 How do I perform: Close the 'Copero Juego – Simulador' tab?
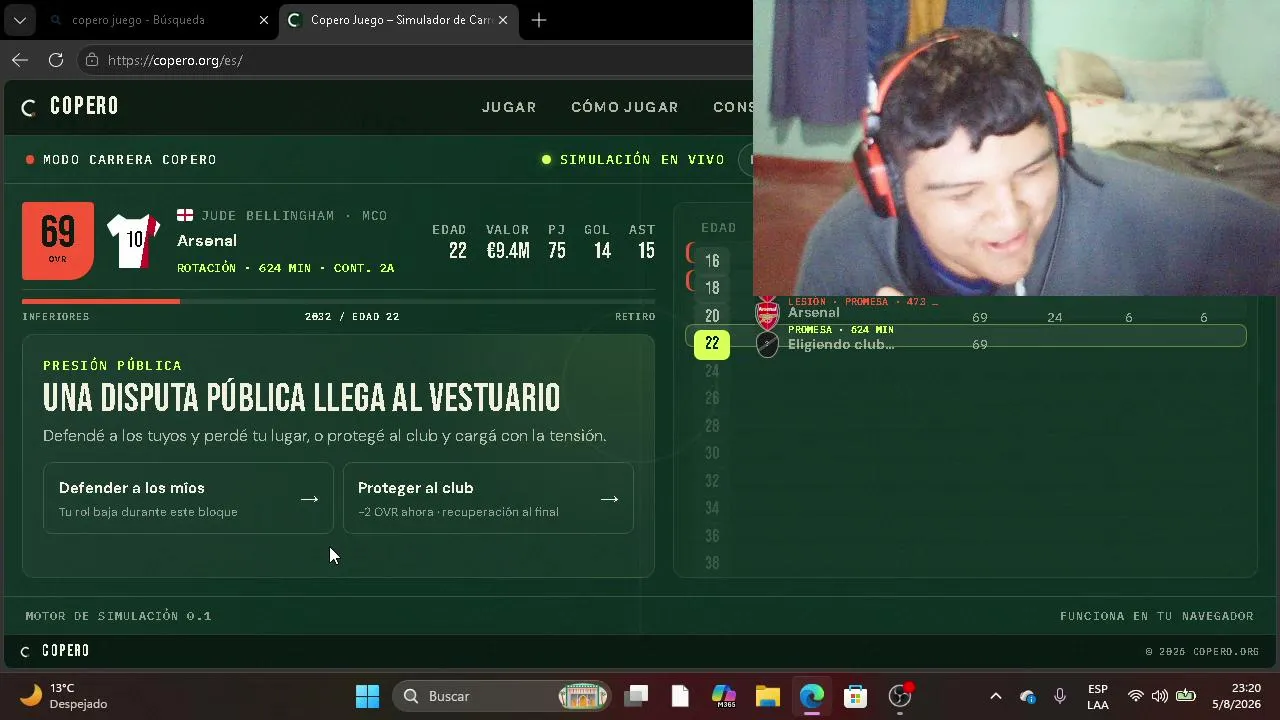click(x=503, y=20)
